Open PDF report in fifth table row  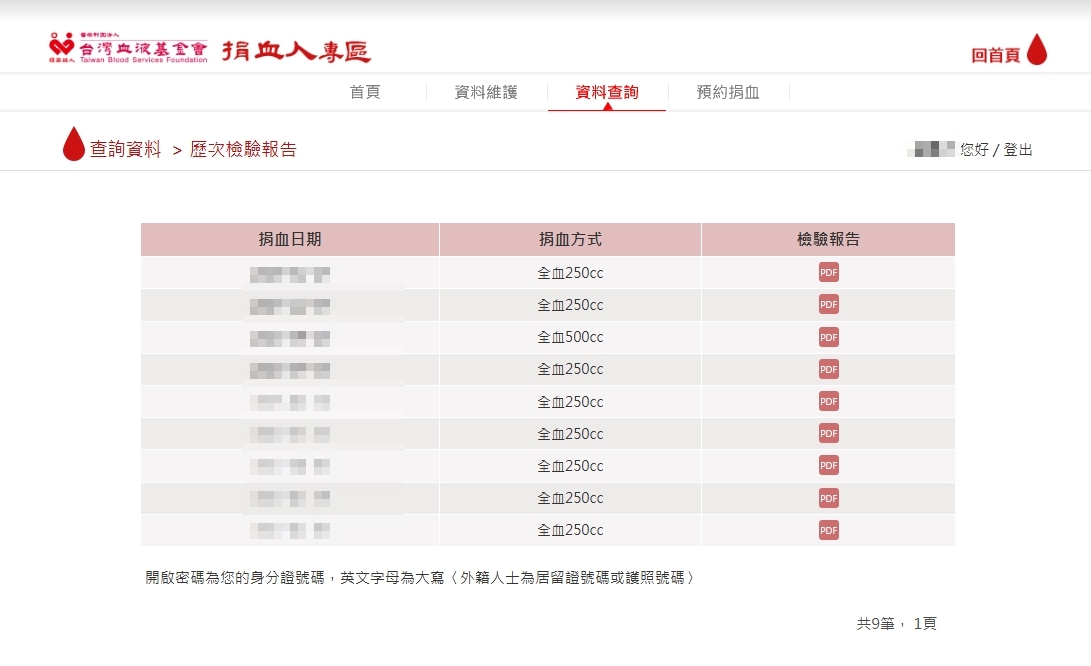[828, 401]
